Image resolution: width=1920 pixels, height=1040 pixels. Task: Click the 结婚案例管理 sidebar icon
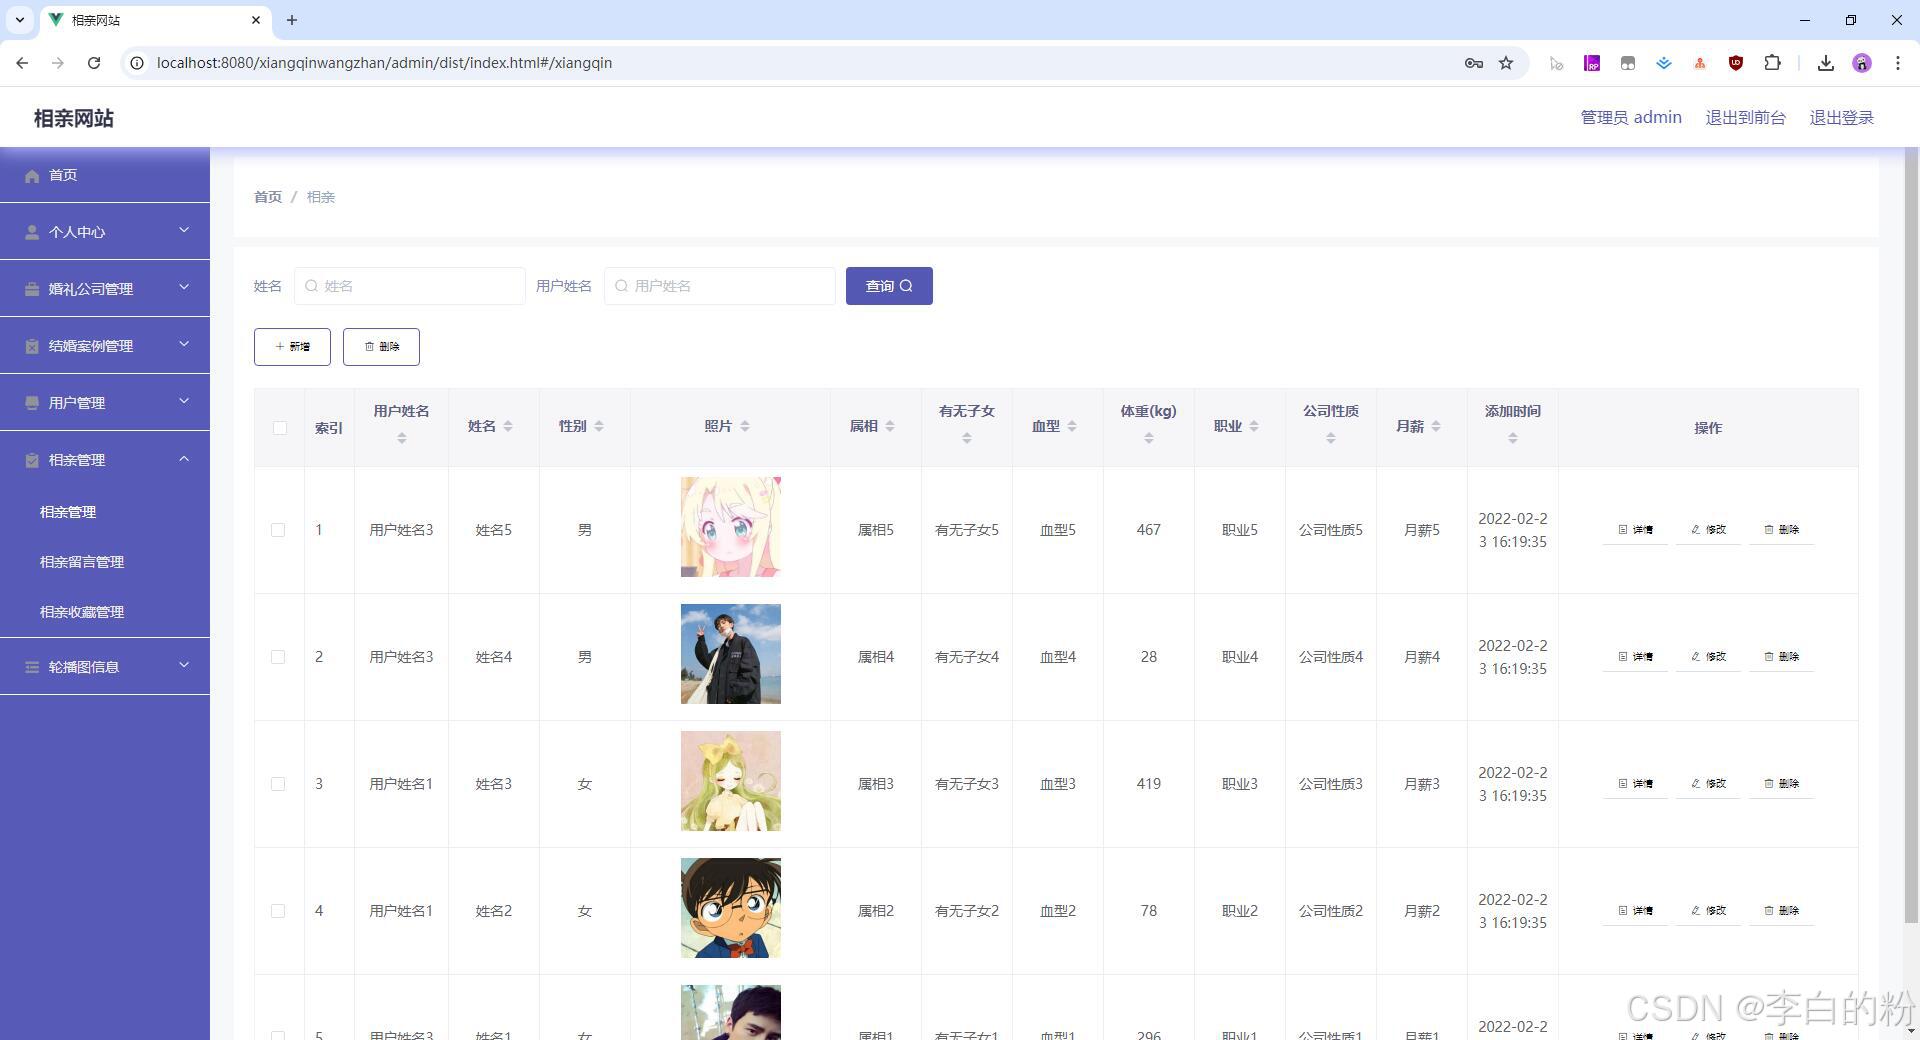(x=32, y=347)
